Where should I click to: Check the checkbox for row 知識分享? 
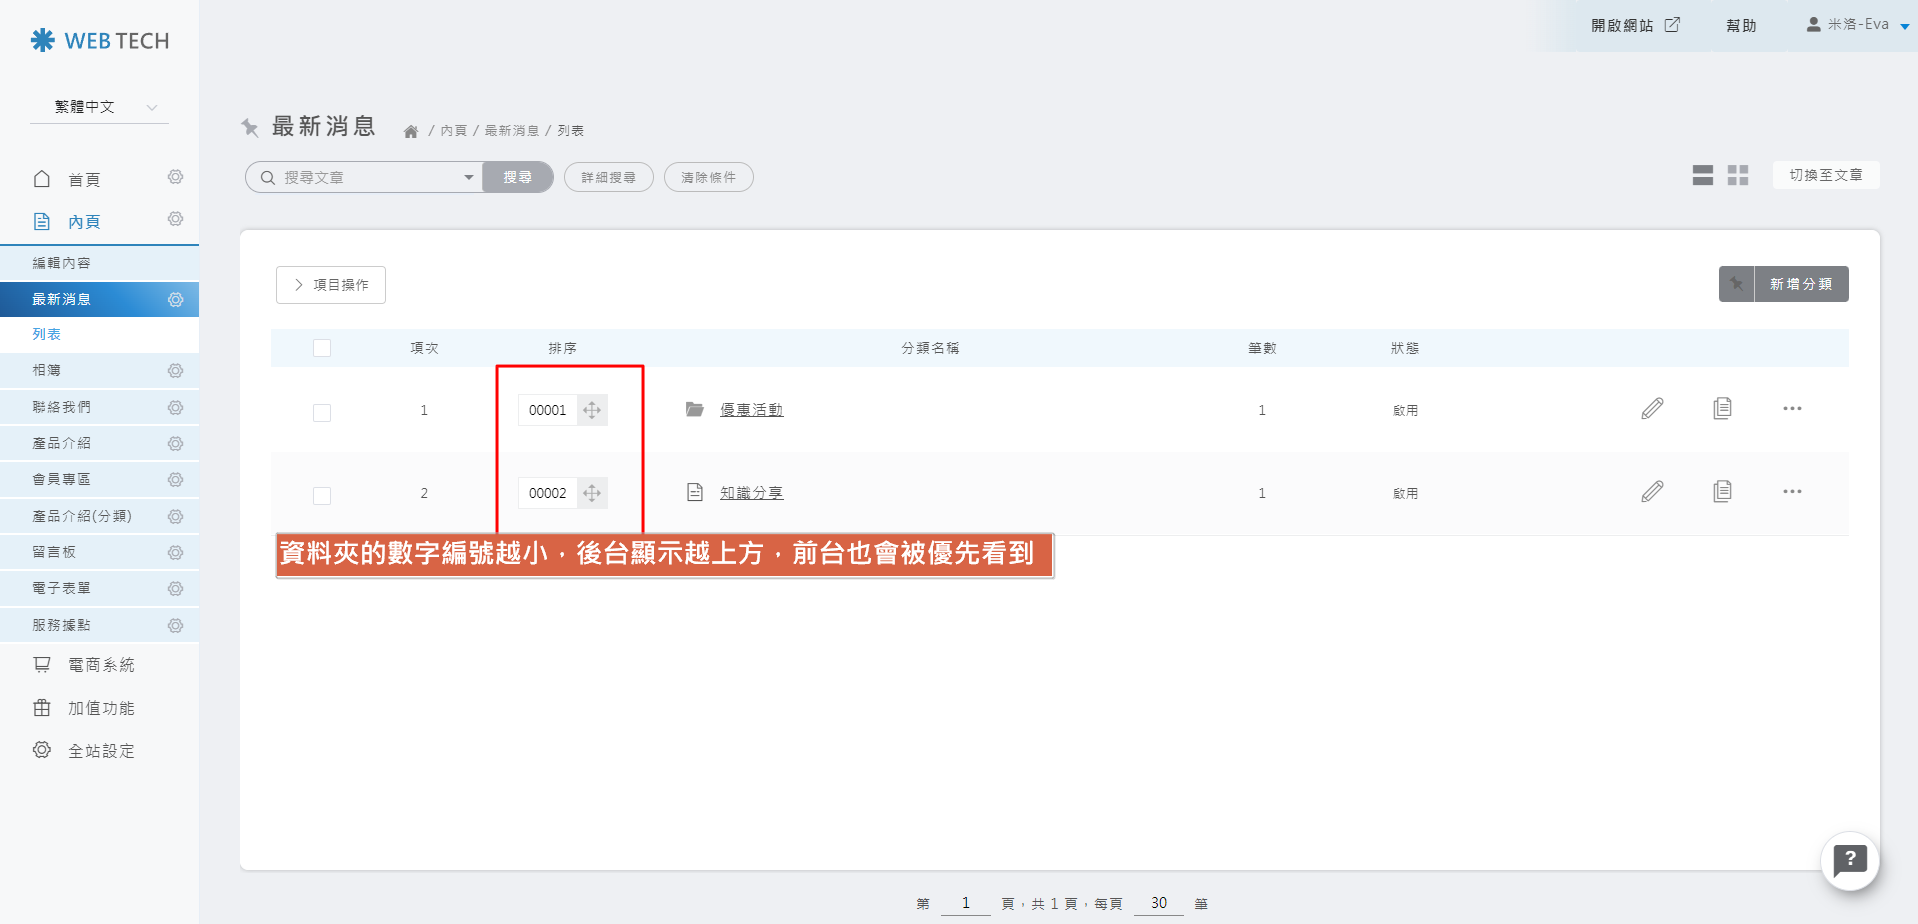[322, 495]
